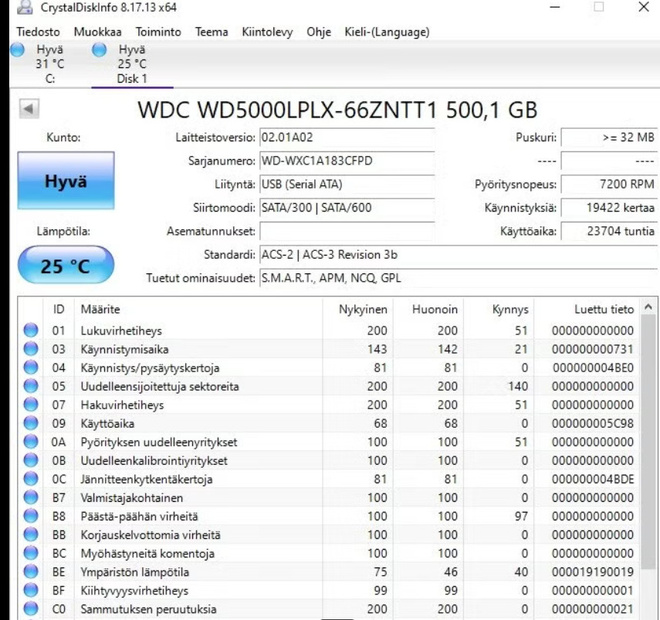Click the CrystalDiskInfo title bar app icon
This screenshot has width=660, height=620.
(x=25, y=7)
